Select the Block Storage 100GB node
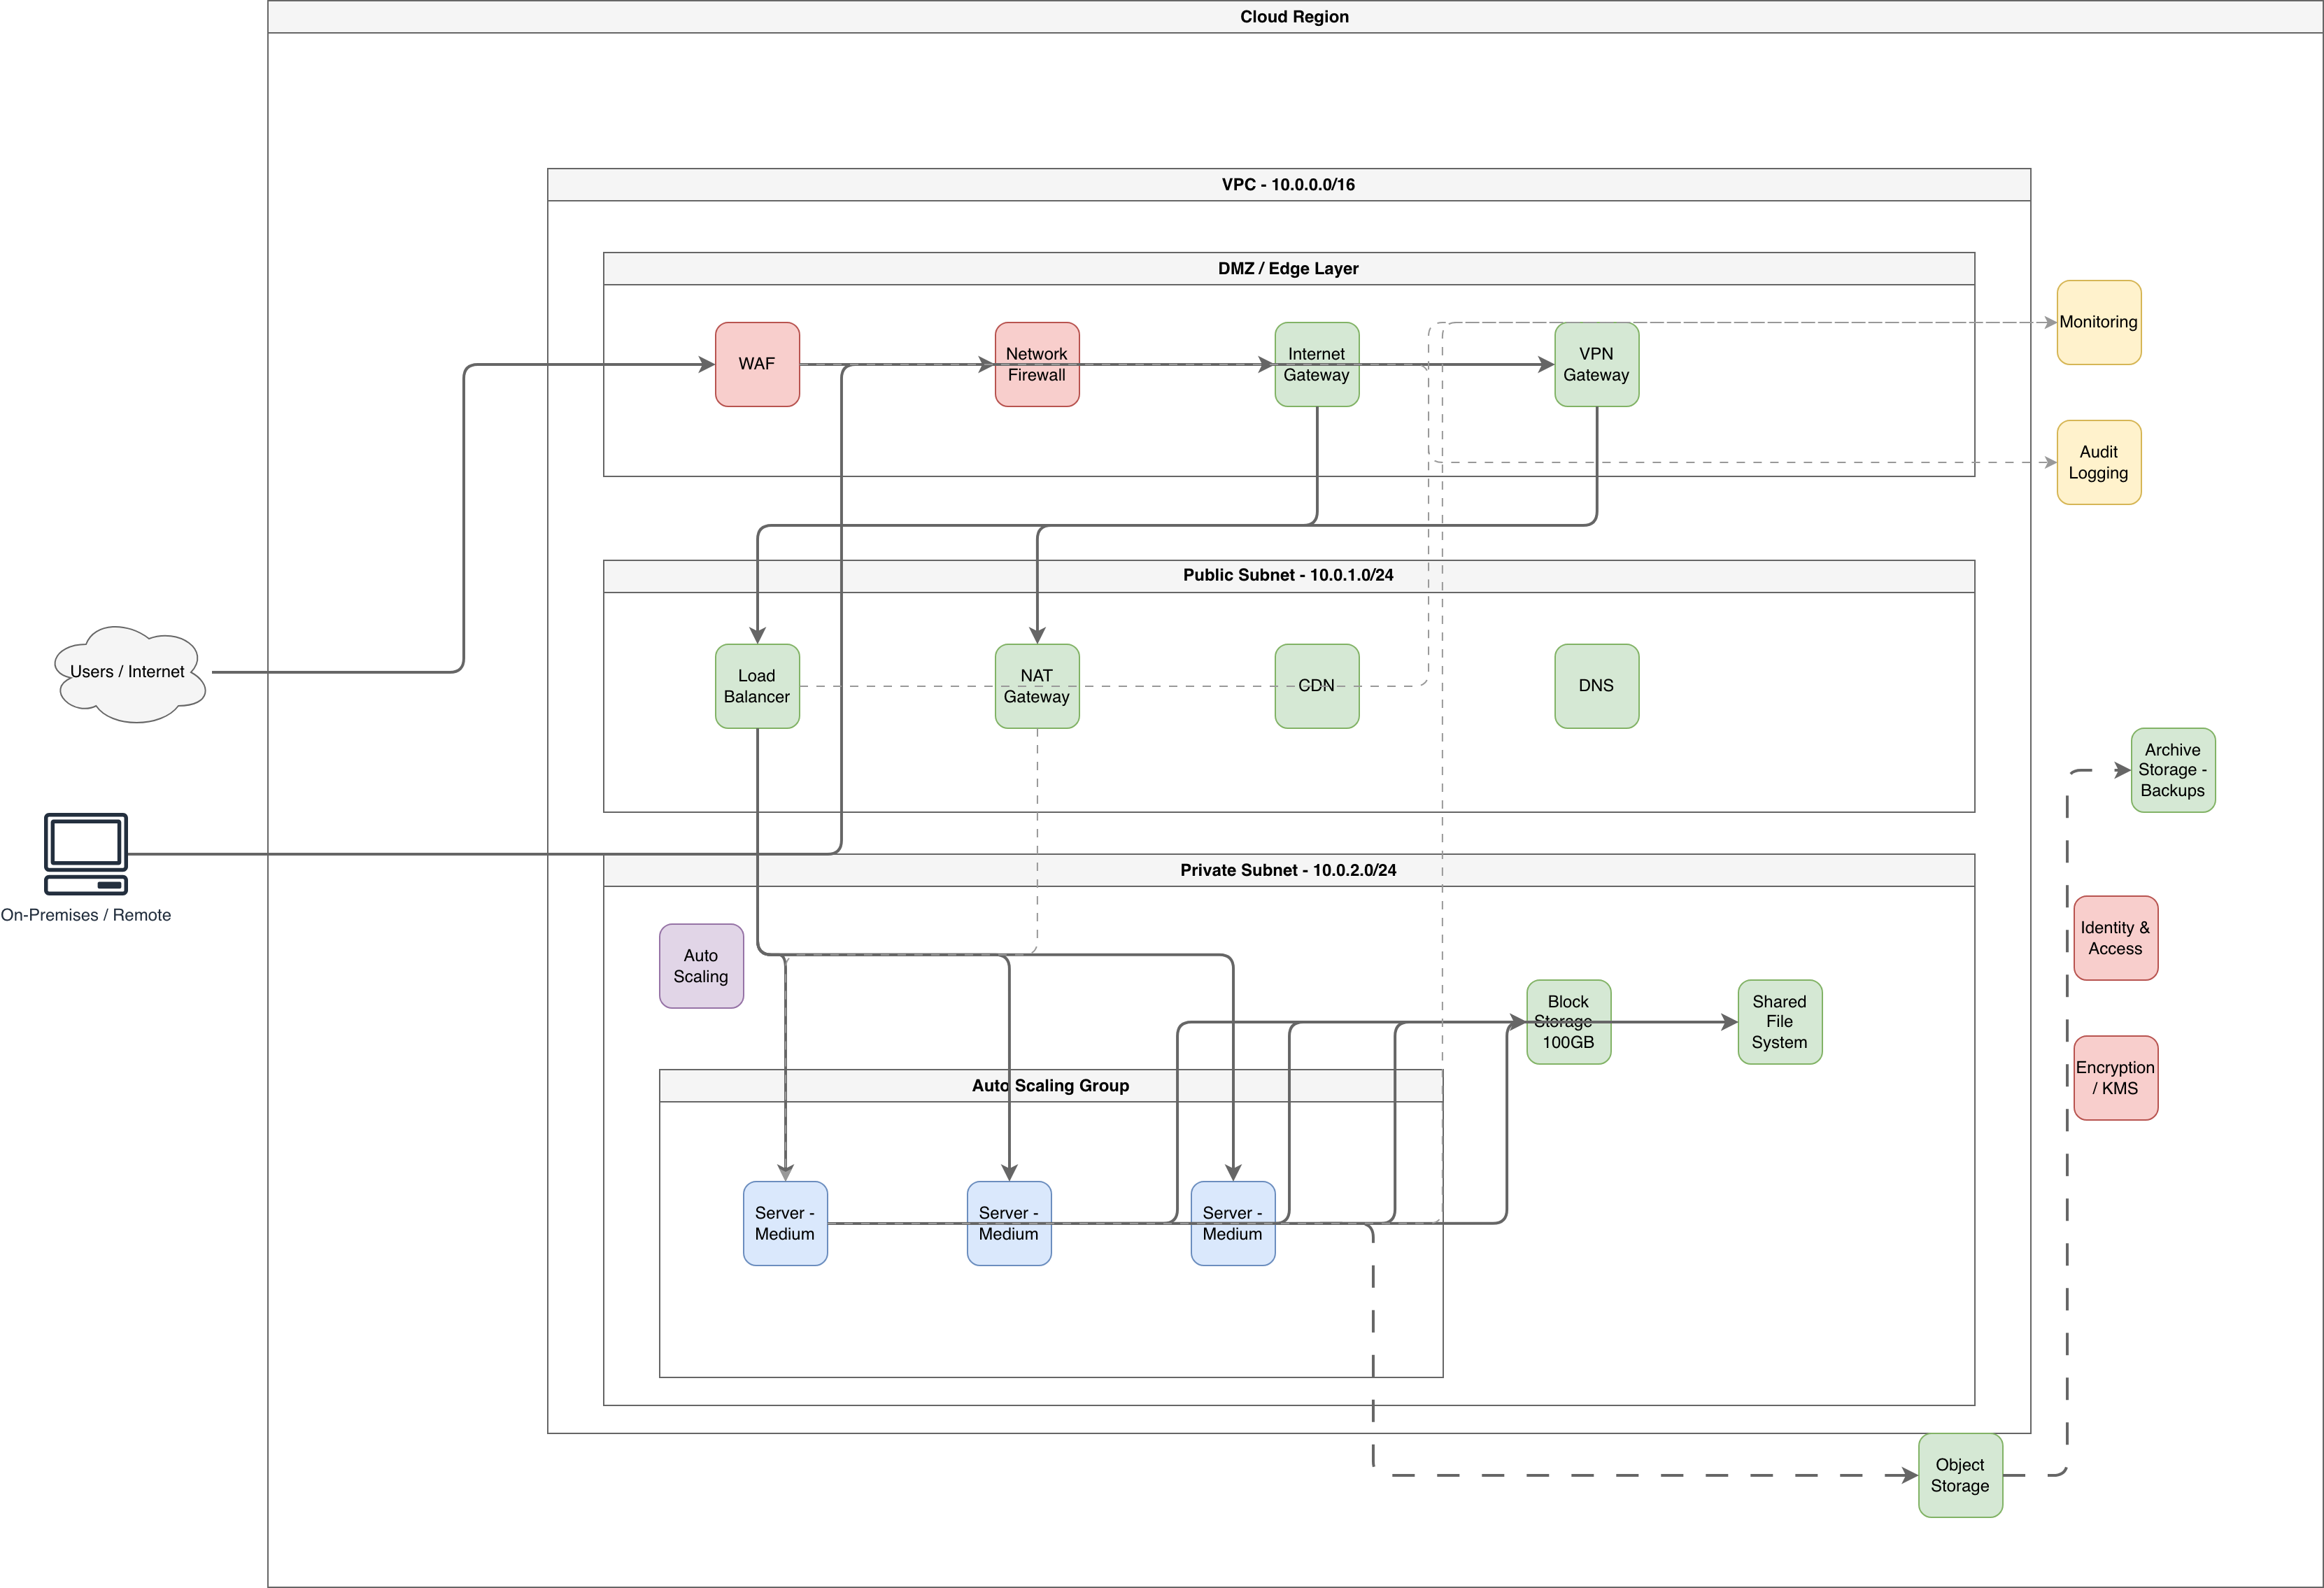2324x1588 pixels. click(x=1569, y=1022)
